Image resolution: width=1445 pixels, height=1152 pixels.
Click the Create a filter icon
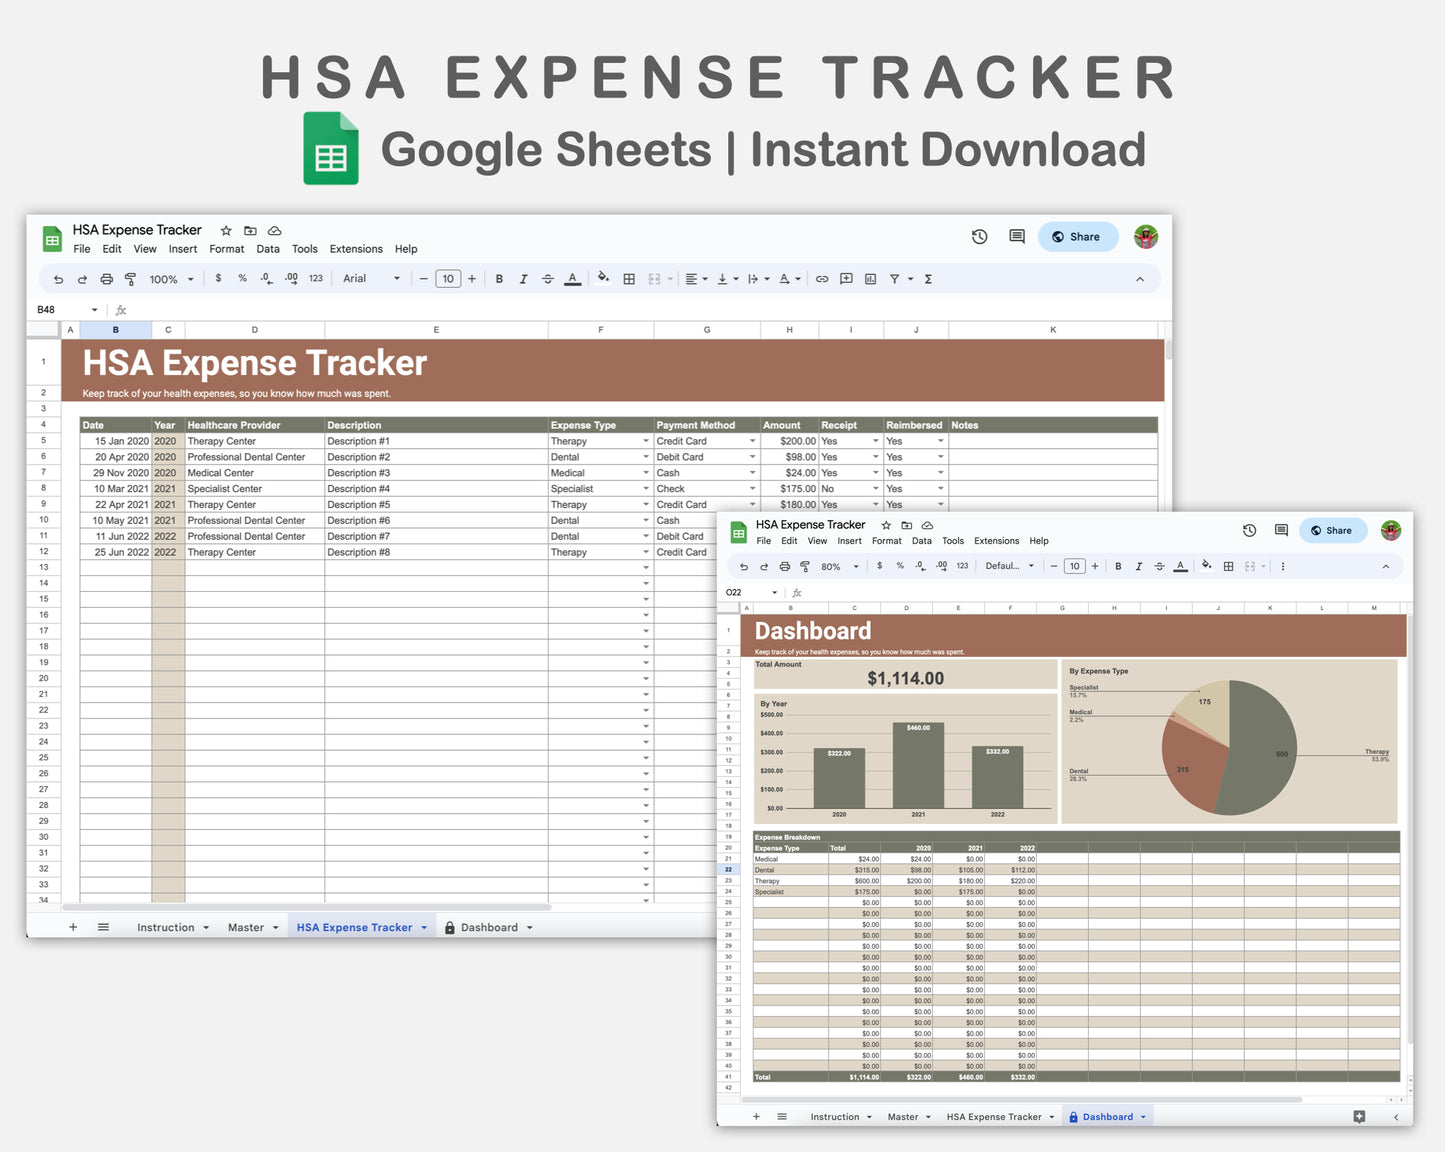pos(895,279)
